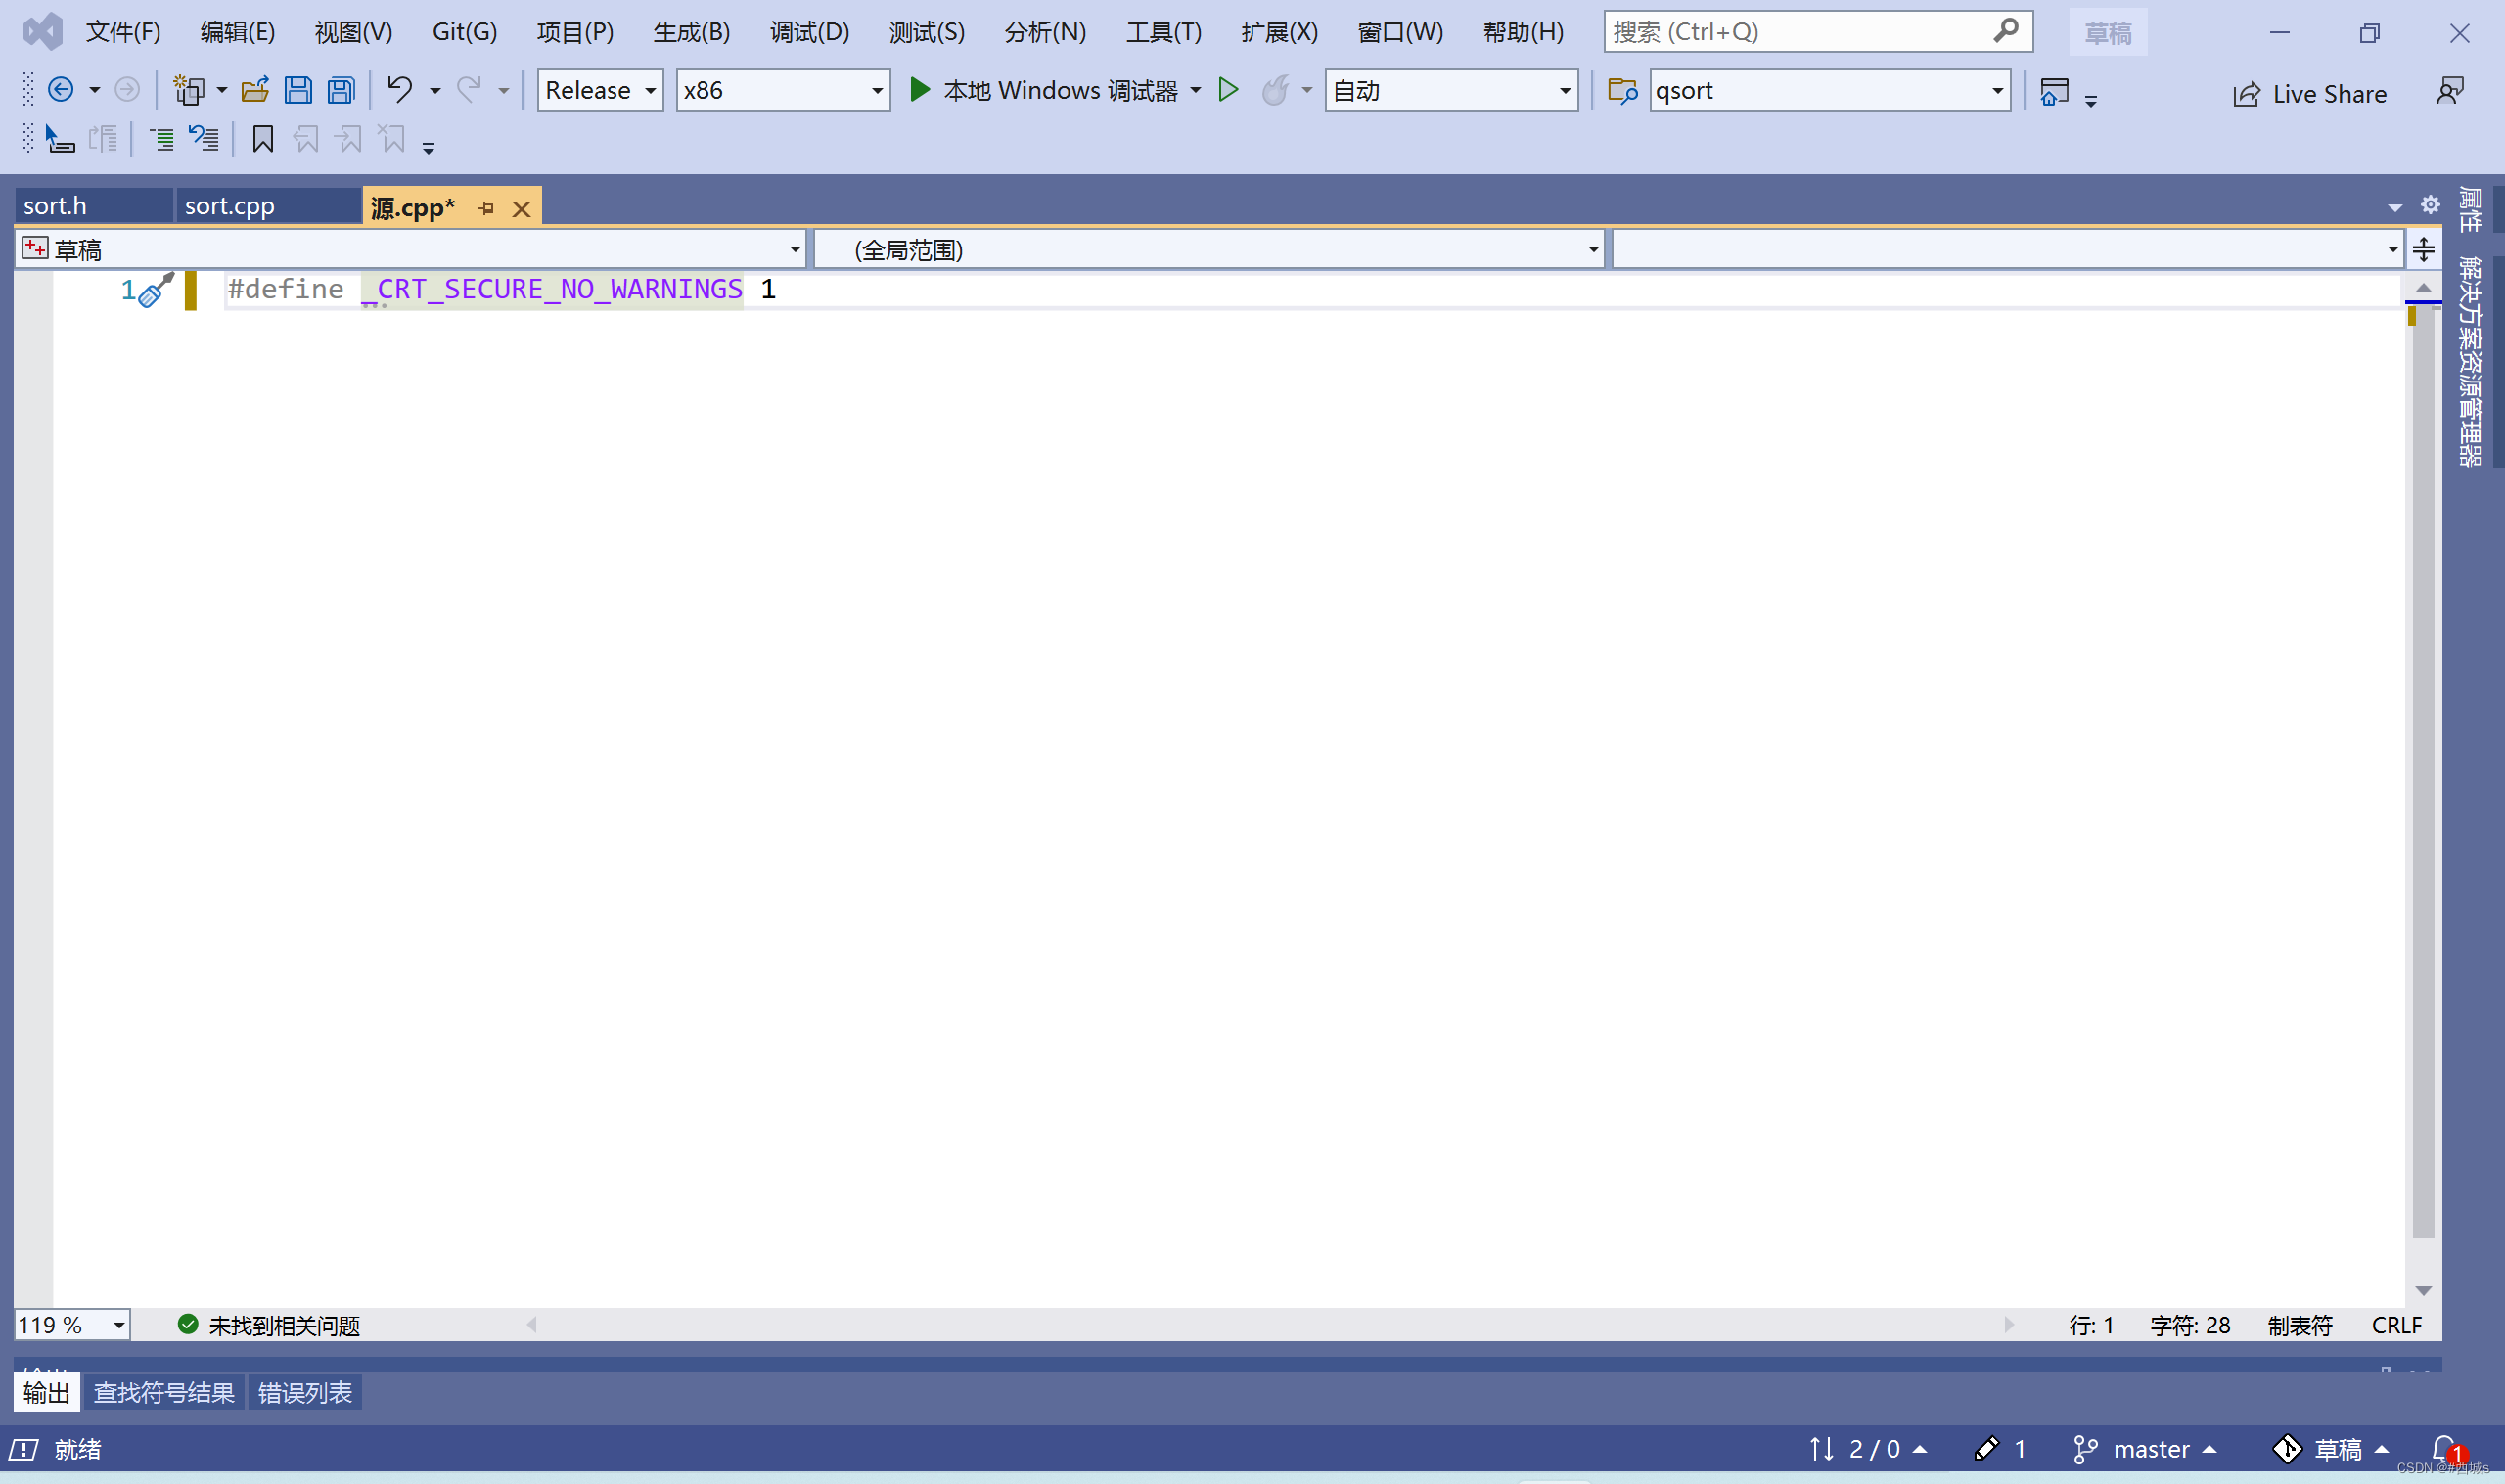
Task: Open the Release configuration dropdown
Action: 600,90
